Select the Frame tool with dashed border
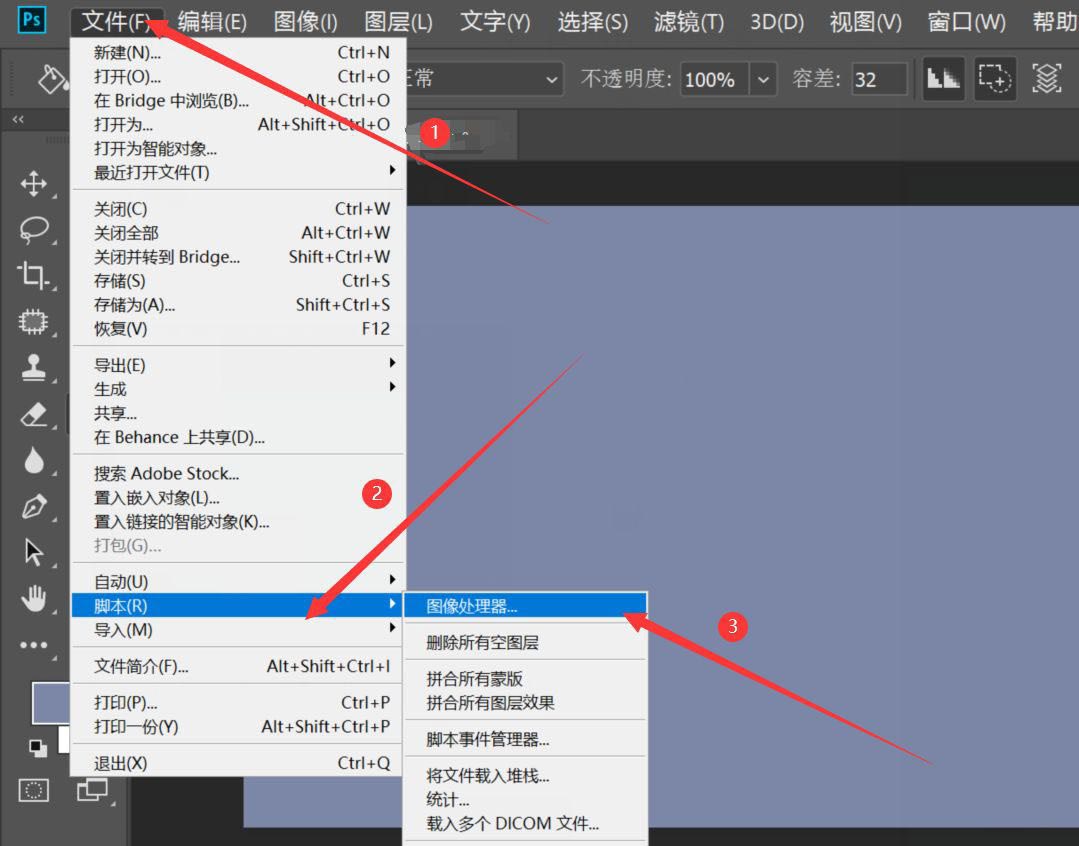This screenshot has height=846, width=1079. [33, 321]
